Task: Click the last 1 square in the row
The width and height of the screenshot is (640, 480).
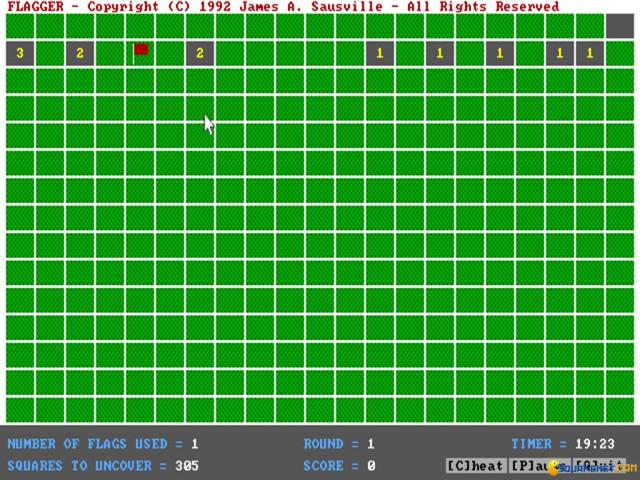Action: [x=590, y=53]
